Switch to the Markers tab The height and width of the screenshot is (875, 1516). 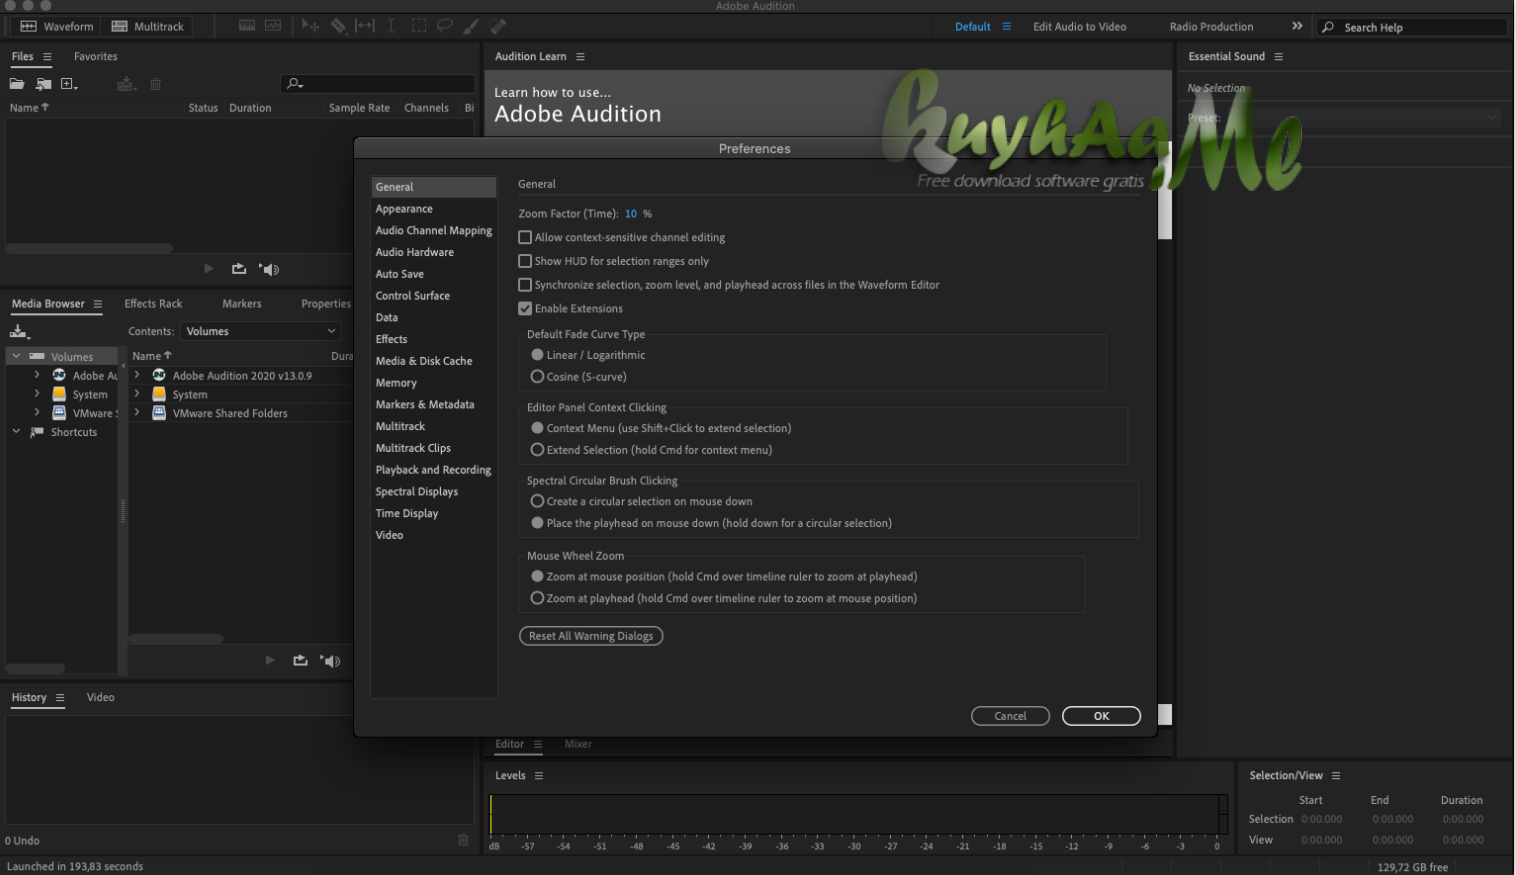pyautogui.click(x=242, y=304)
